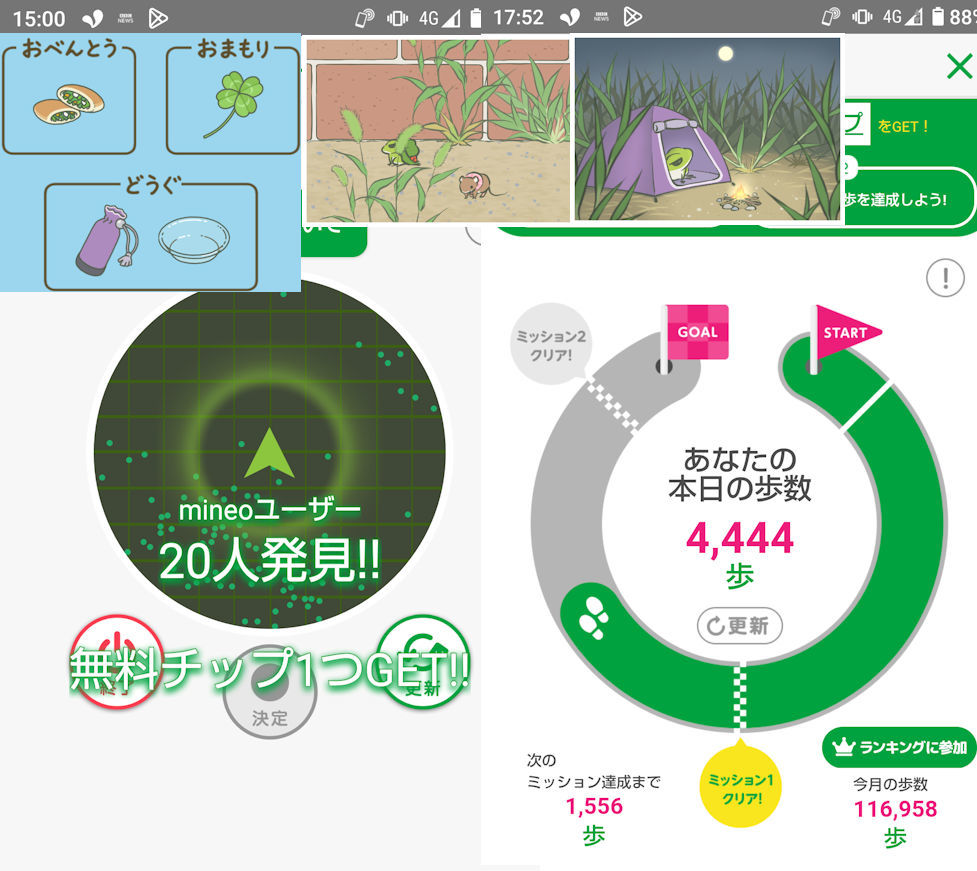977x871 pixels.
Task: Select the four-leaf clover in おまもり slot
Action: (x=234, y=104)
